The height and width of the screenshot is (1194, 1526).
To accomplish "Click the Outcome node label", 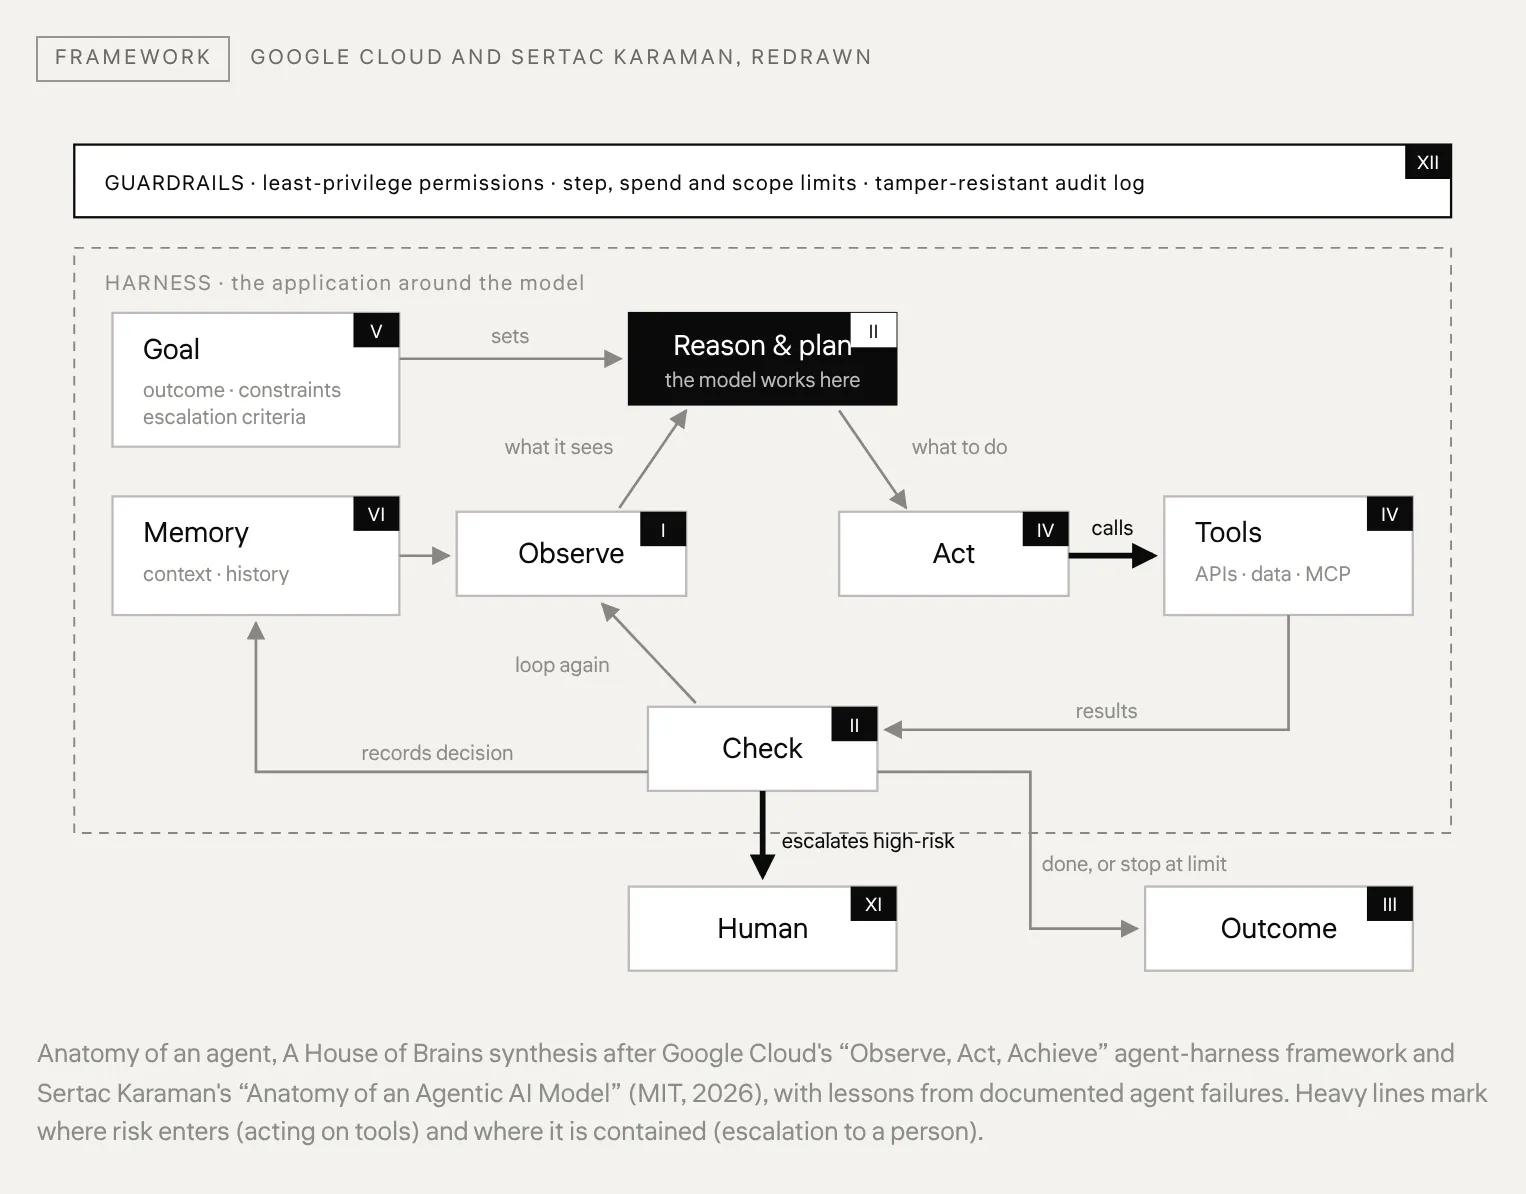I will click(x=1278, y=928).
